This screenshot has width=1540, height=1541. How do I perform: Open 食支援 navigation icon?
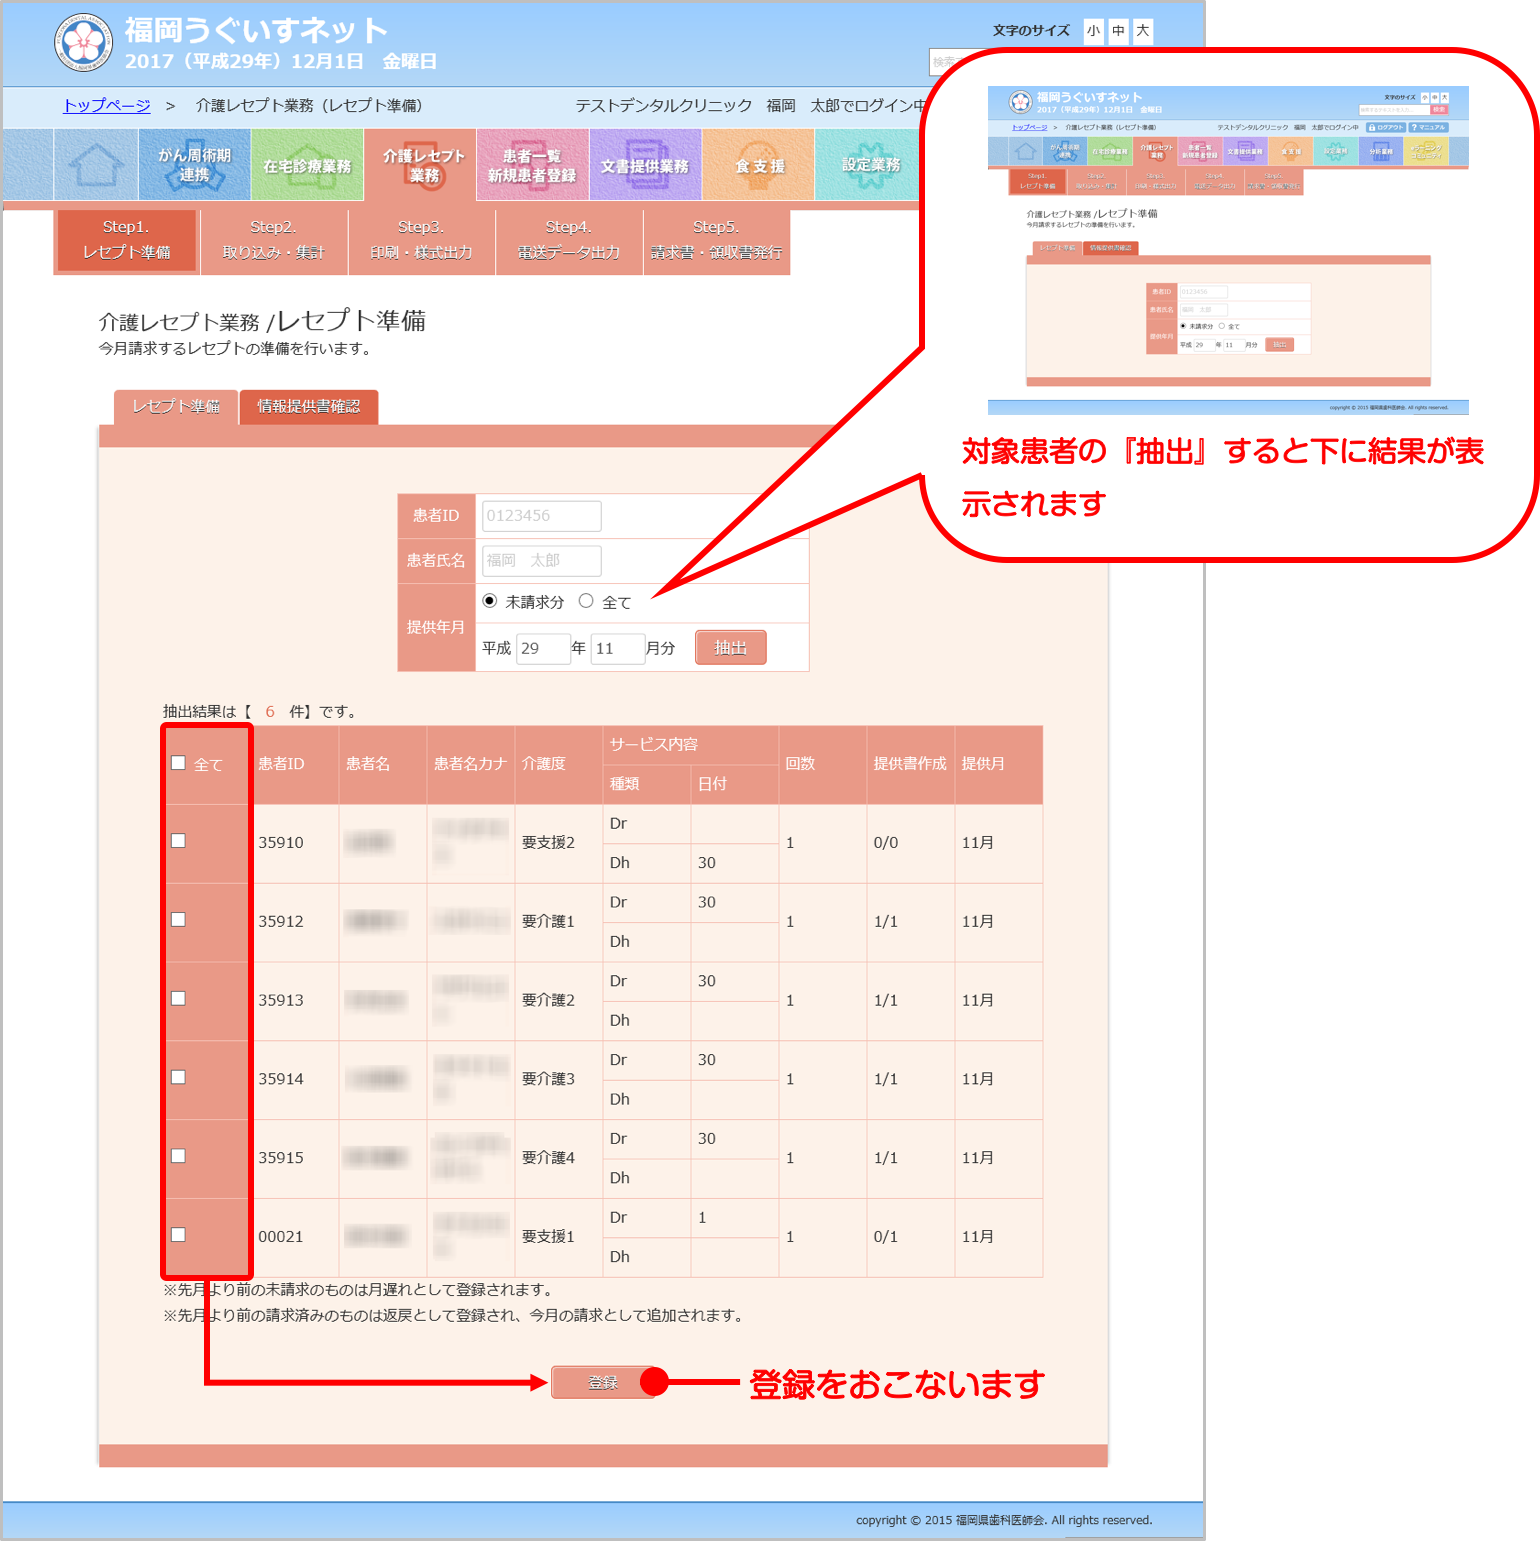759,165
